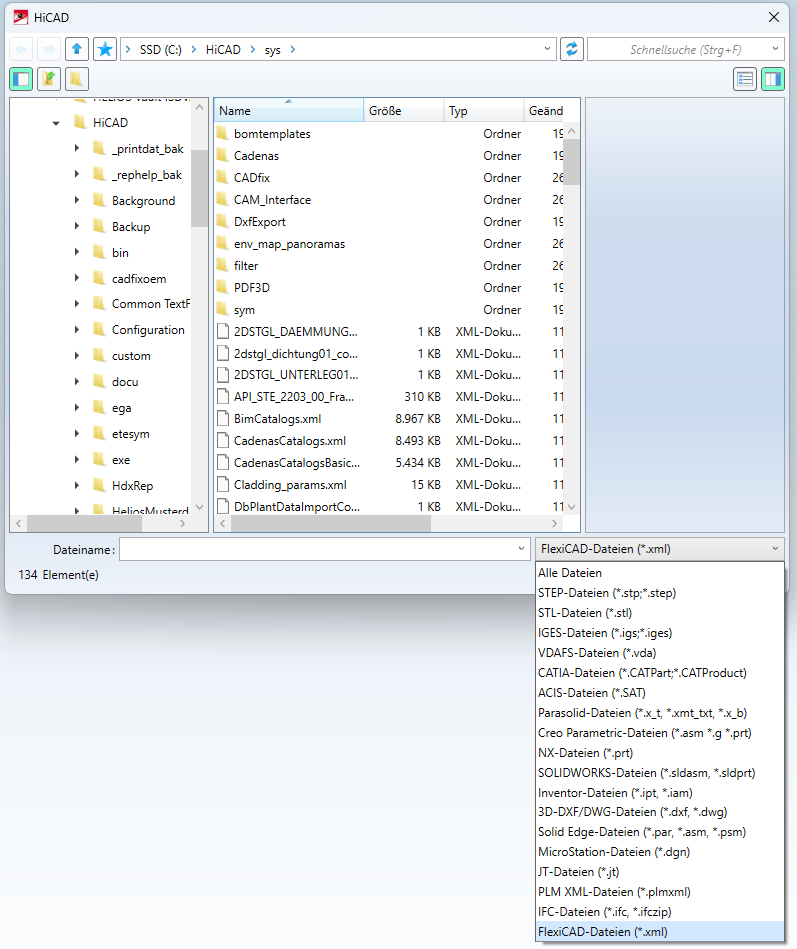Choose SOLIDWORKS-Dateien file filter
Image resolution: width=797 pixels, height=949 pixels.
(x=660, y=773)
